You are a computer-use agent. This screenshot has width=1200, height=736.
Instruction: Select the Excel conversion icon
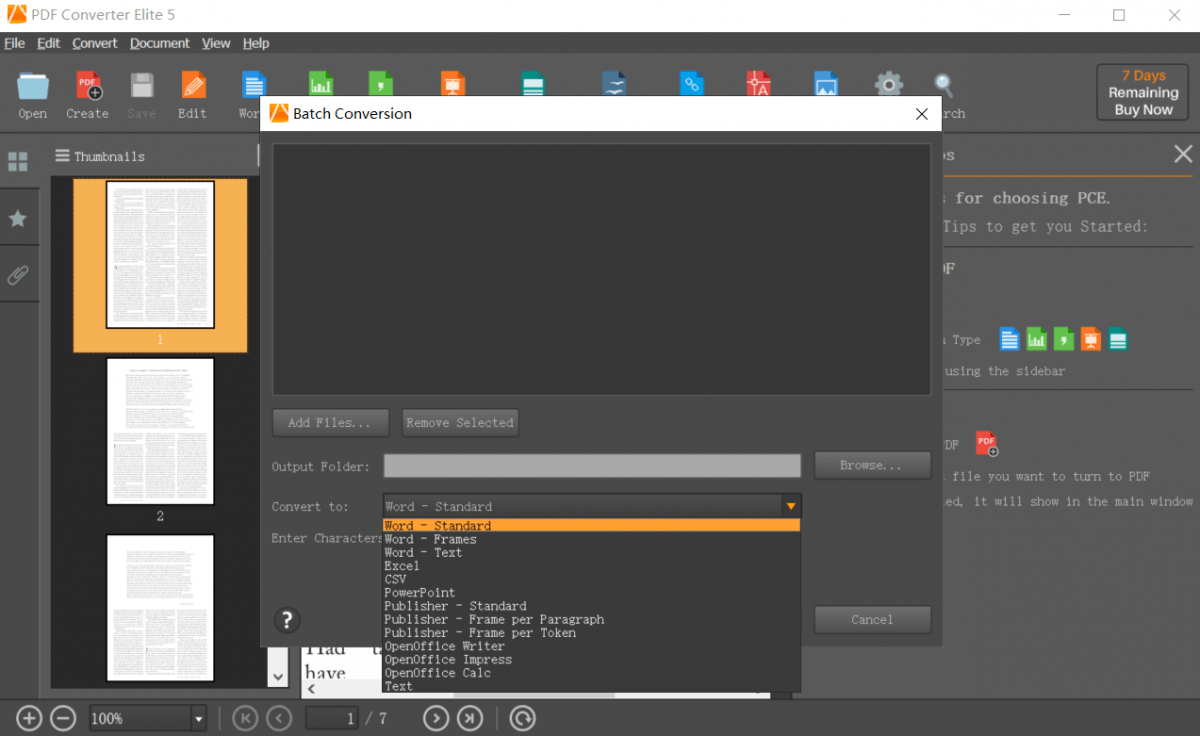tap(321, 84)
